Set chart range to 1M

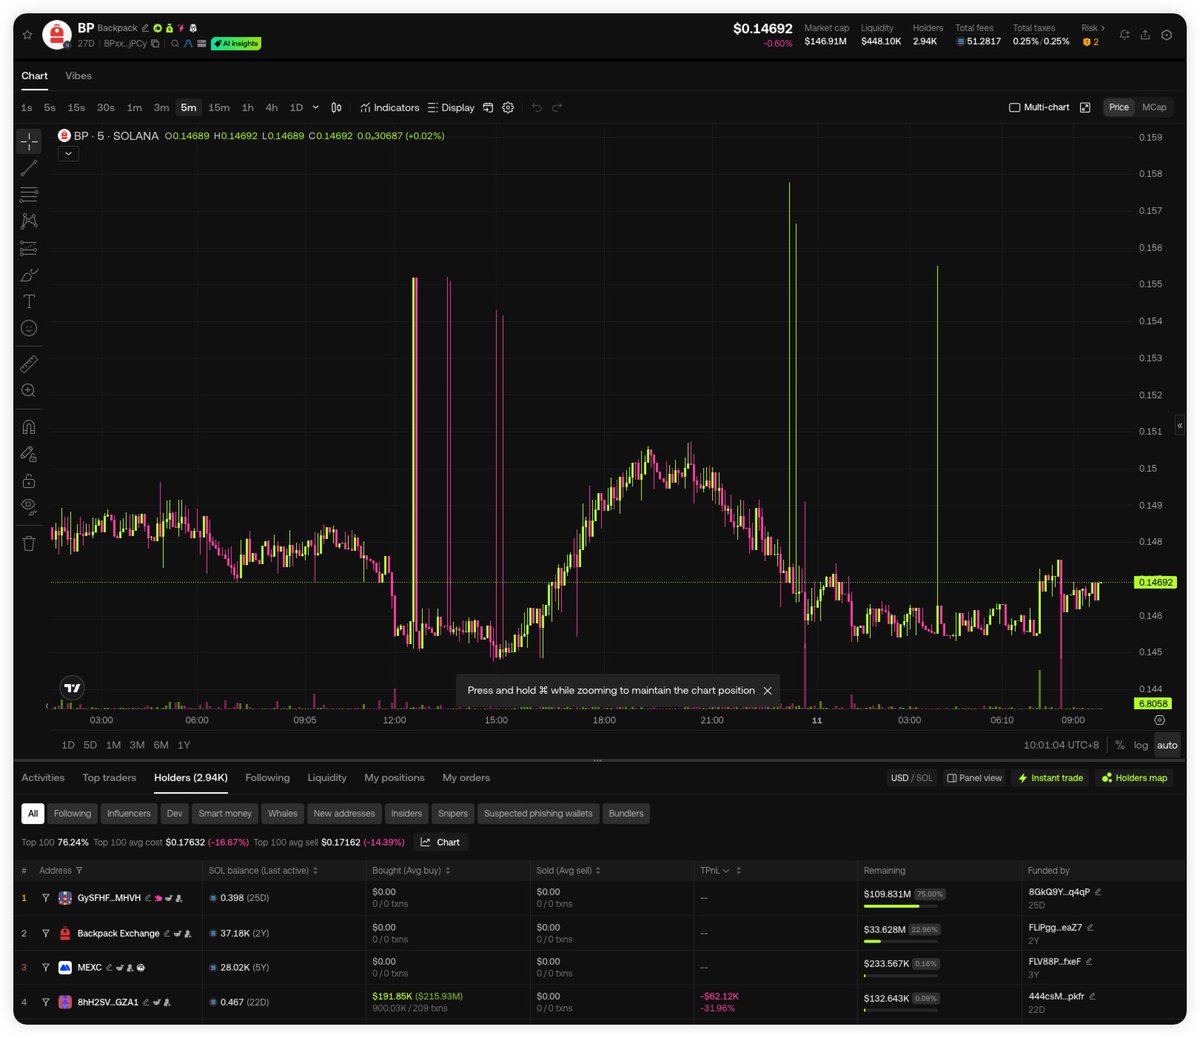click(x=113, y=745)
